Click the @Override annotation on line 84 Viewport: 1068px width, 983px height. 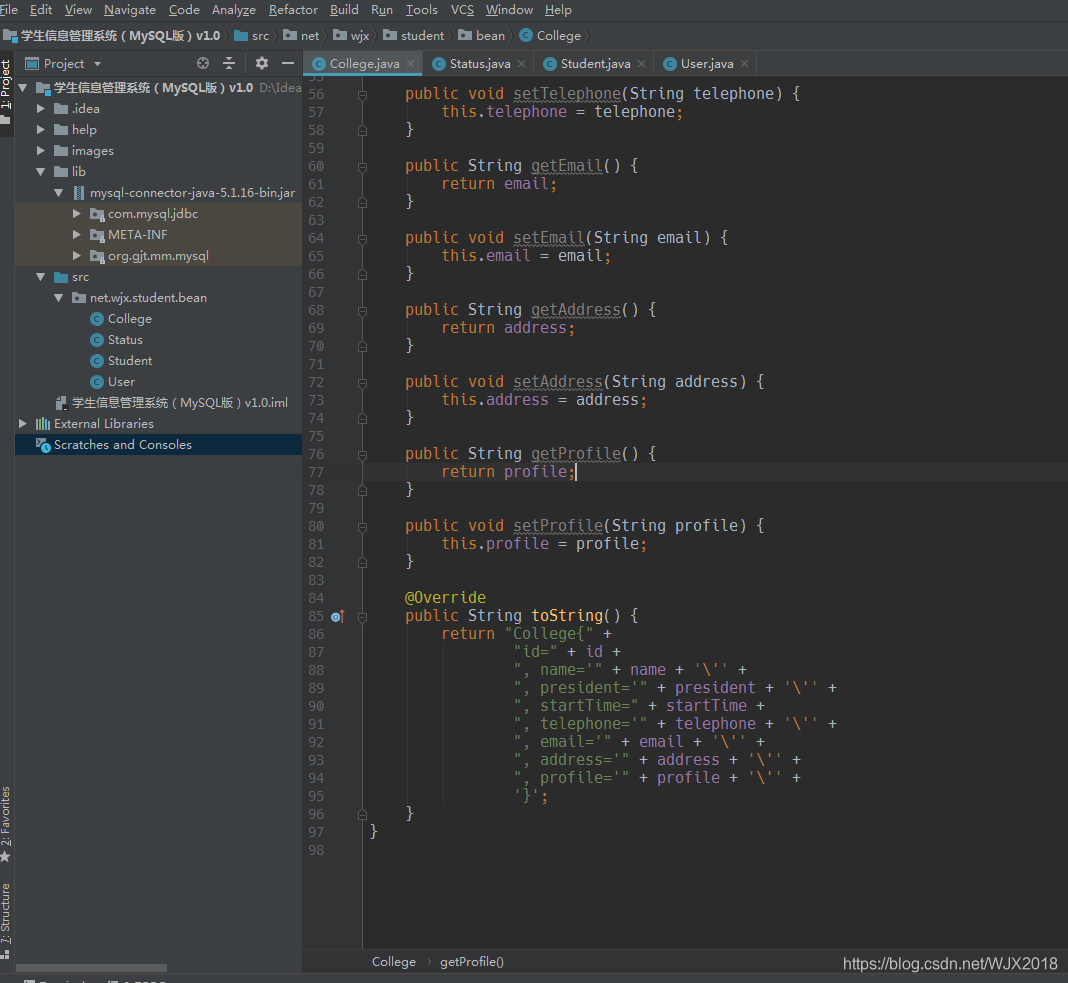coord(445,598)
